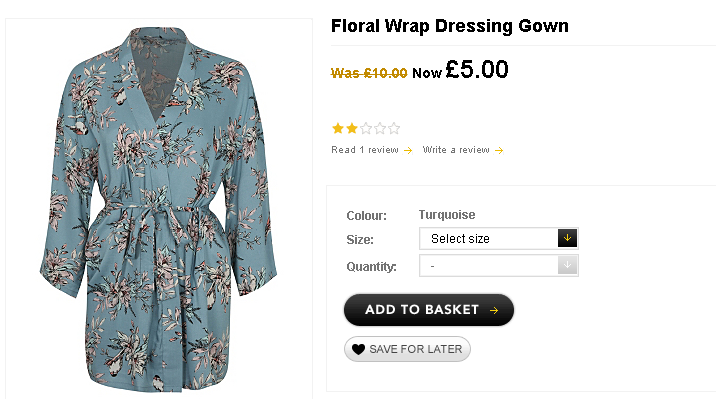The height and width of the screenshot is (399, 716).
Task: Click the grey arrow on Quantity selector
Action: pos(567,265)
